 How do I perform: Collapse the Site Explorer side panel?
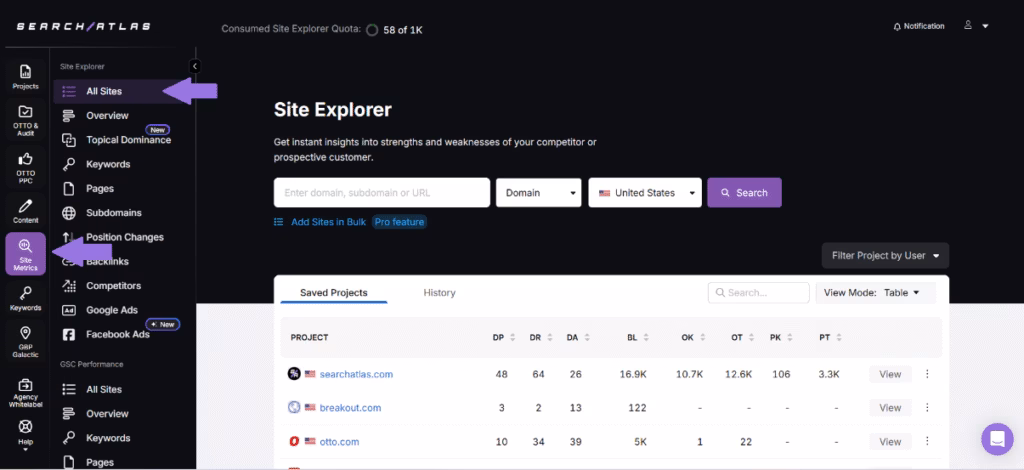coord(195,66)
